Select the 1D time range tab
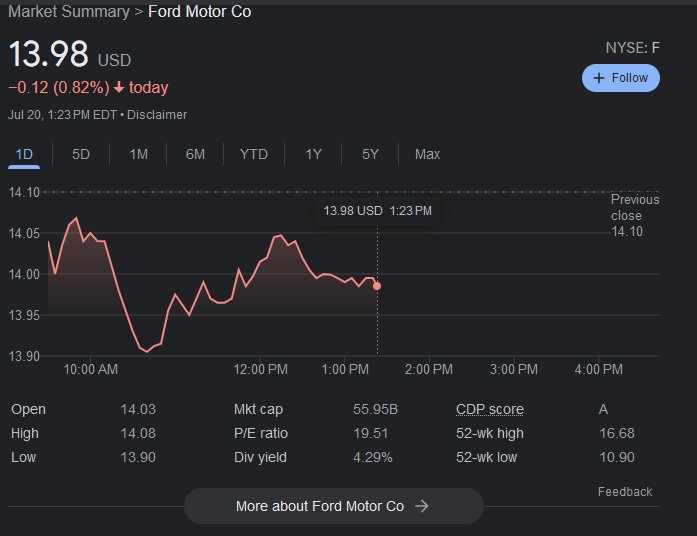Image resolution: width=697 pixels, height=536 pixels. click(24, 154)
